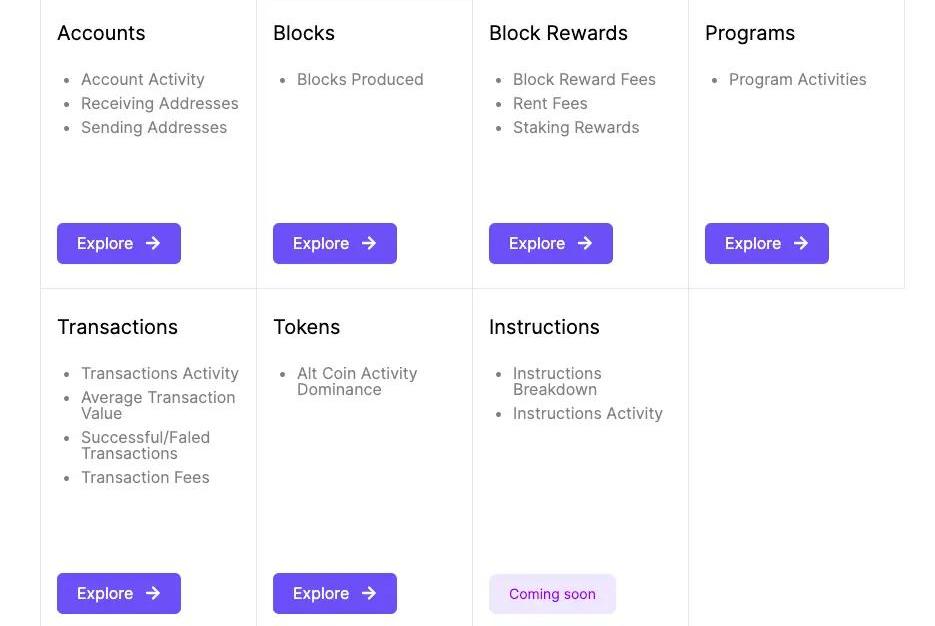Viewport: 935px width, 626px height.
Task: Open Instructions Breakdown item
Action: coord(557,382)
